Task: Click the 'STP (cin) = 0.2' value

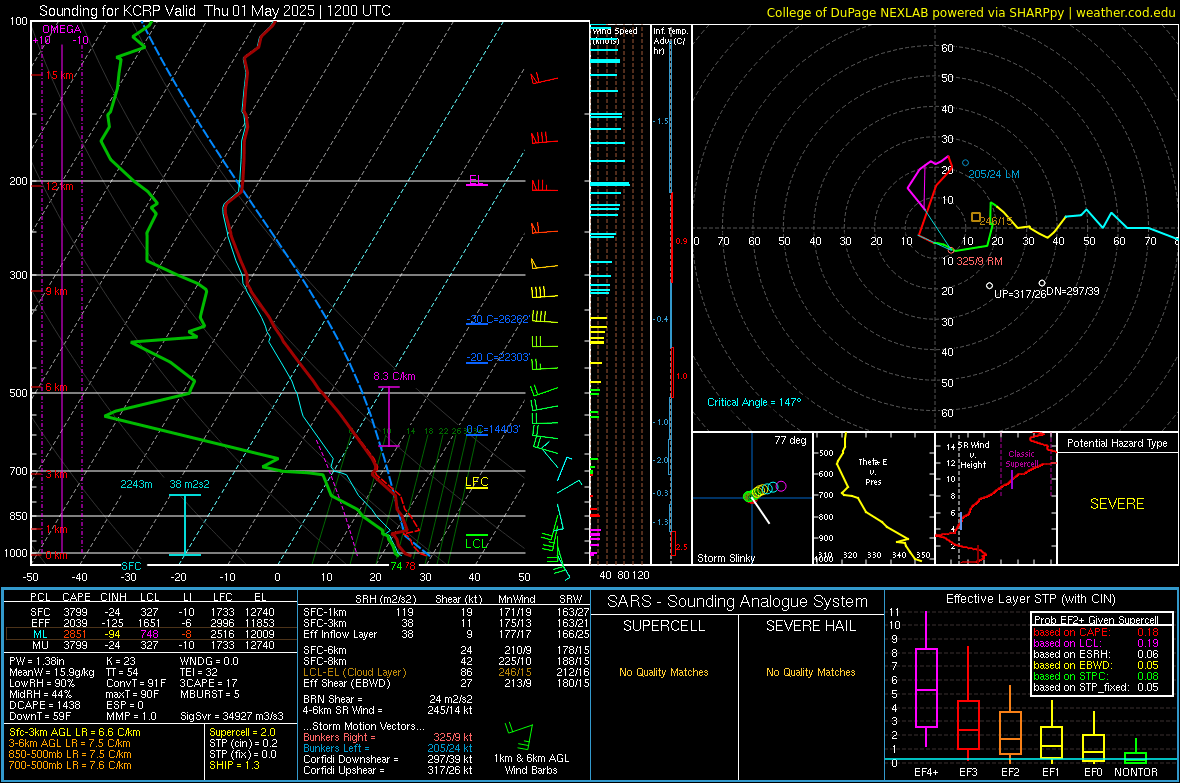Action: pos(243,744)
